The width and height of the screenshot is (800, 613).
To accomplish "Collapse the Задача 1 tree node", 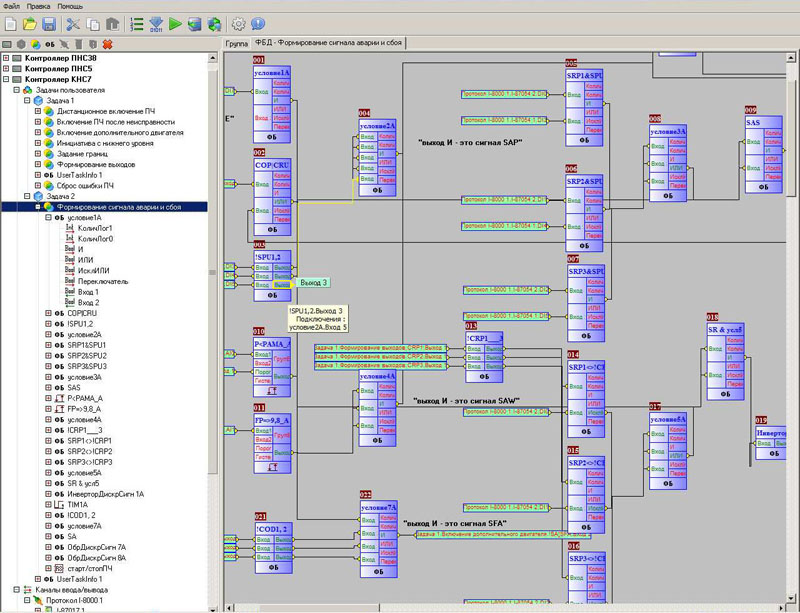I will click(27, 101).
